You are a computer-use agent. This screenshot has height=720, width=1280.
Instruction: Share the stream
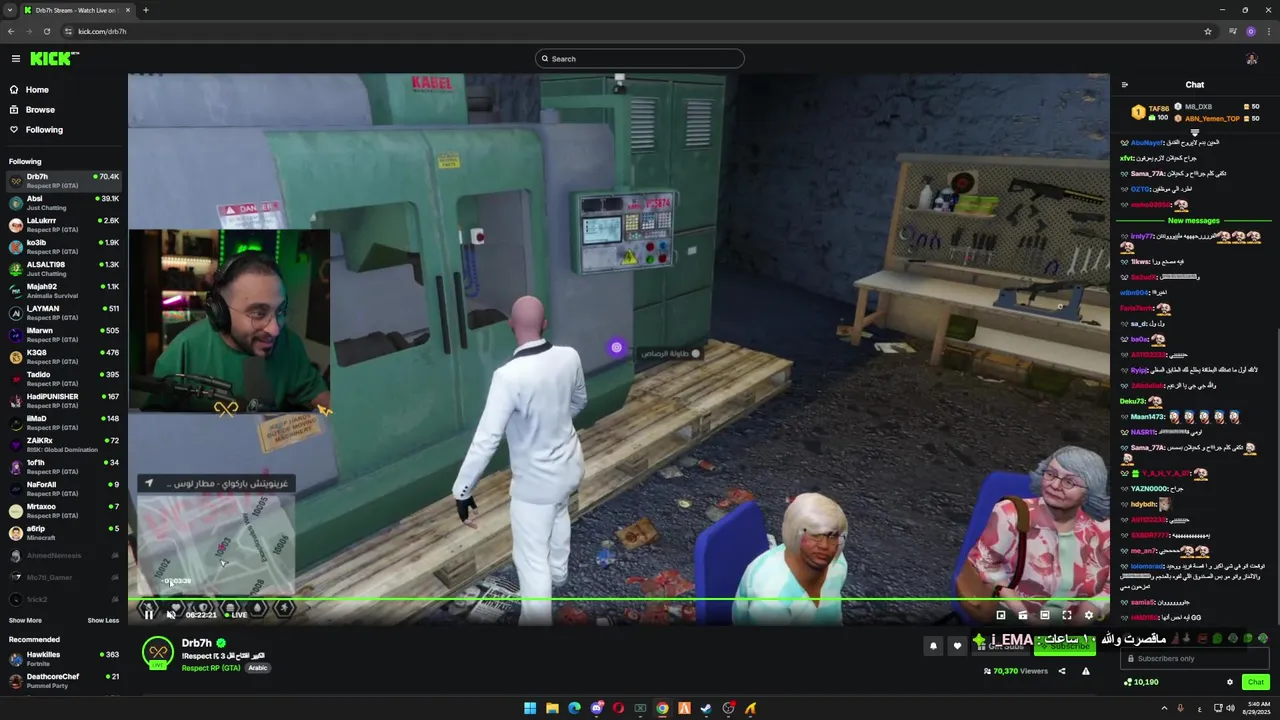point(1062,671)
